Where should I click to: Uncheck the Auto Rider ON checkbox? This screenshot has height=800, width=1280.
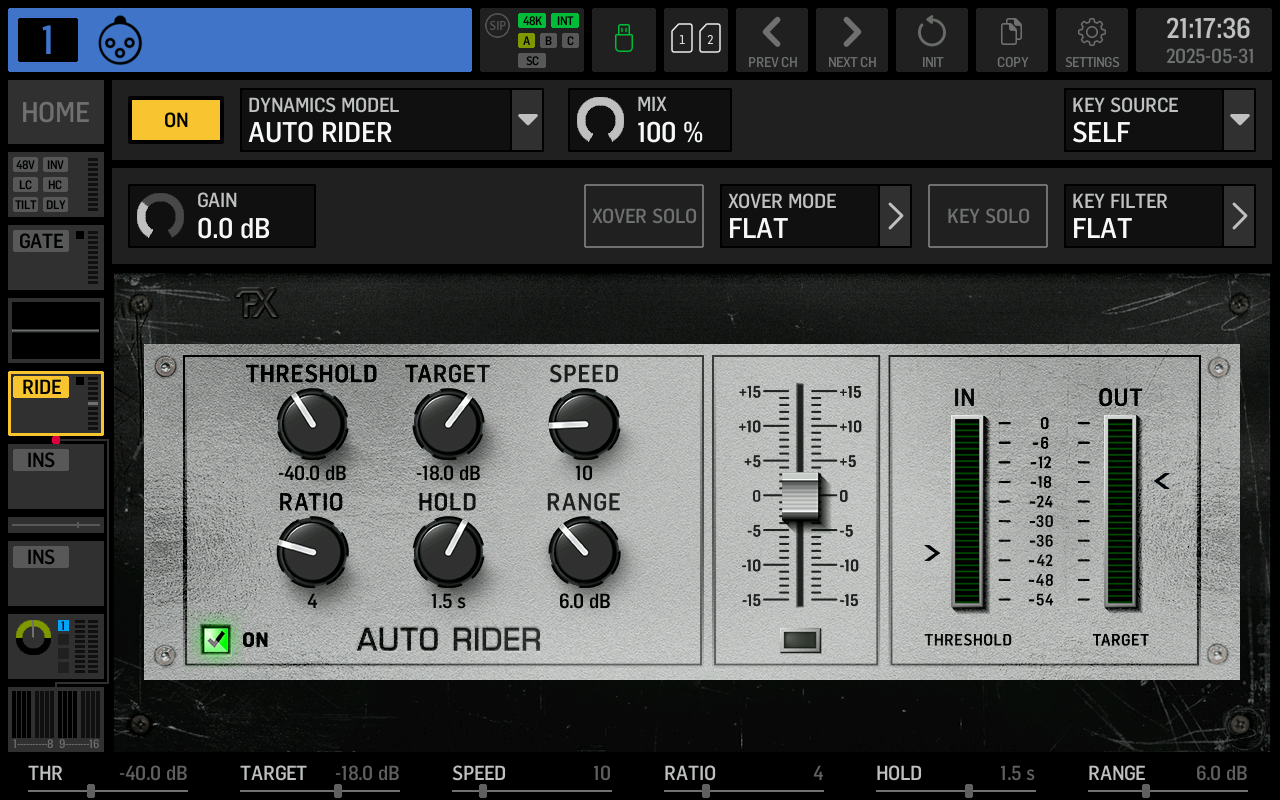(216, 639)
